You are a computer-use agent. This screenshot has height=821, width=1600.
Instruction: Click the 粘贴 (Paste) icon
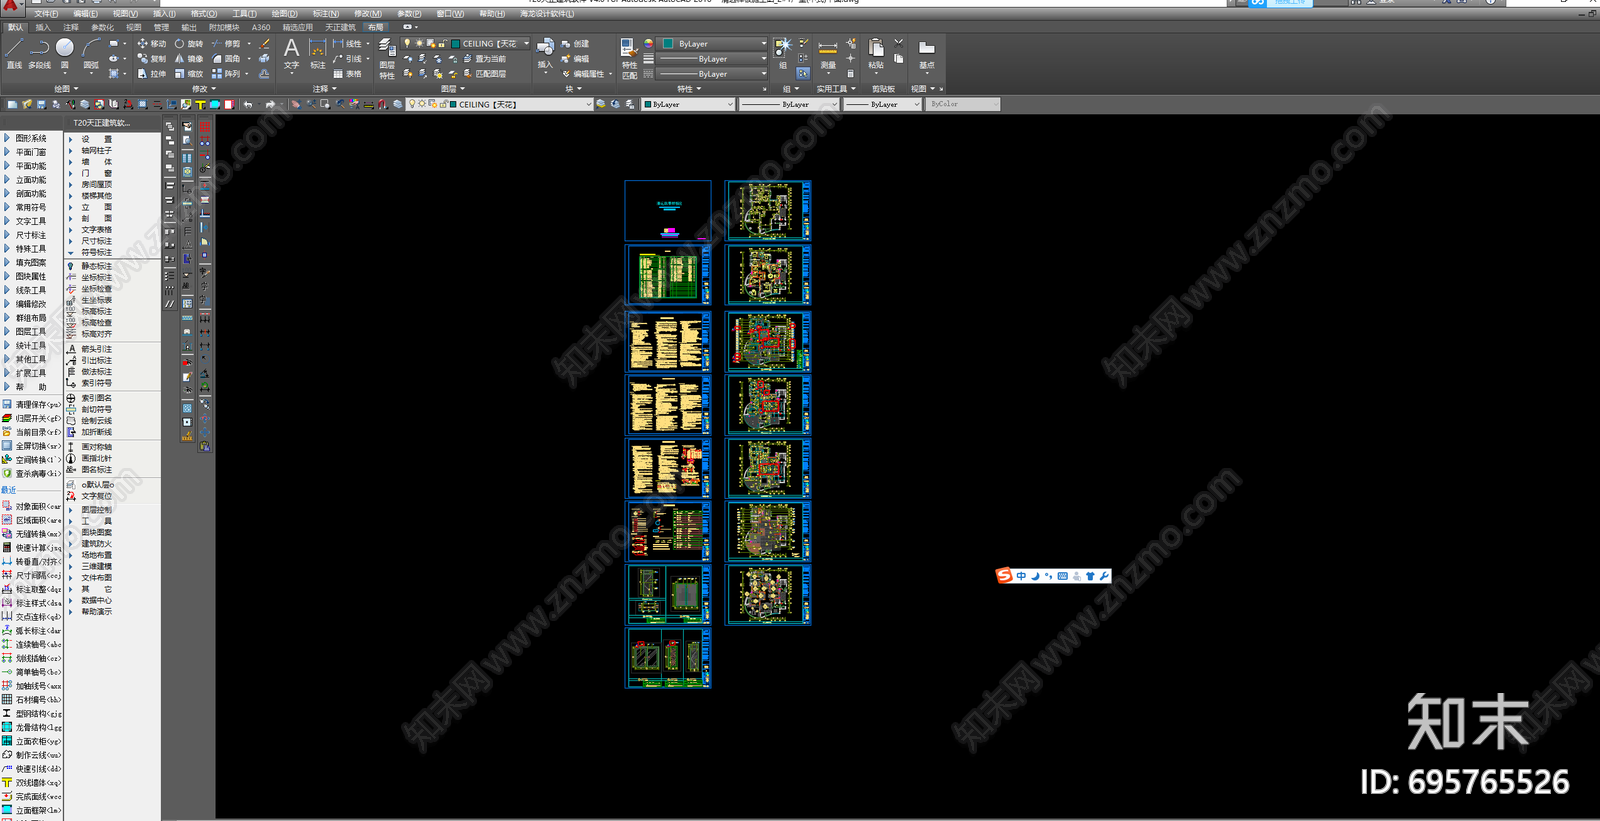coord(876,53)
